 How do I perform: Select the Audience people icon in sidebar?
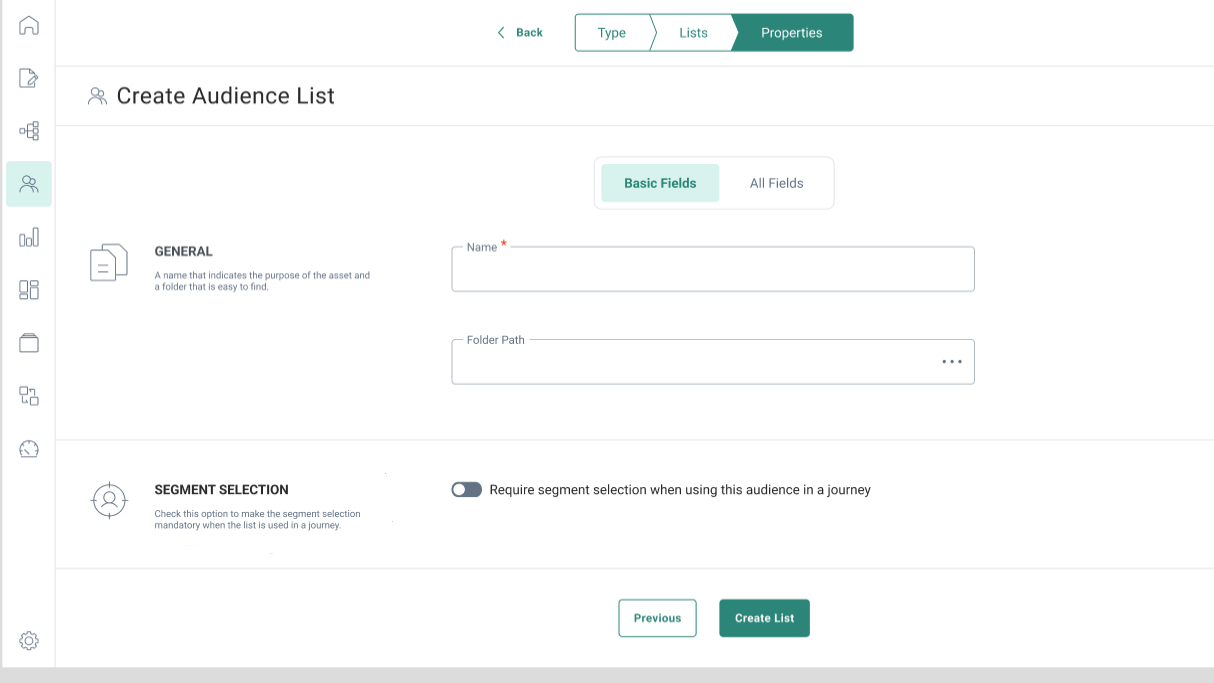click(29, 184)
